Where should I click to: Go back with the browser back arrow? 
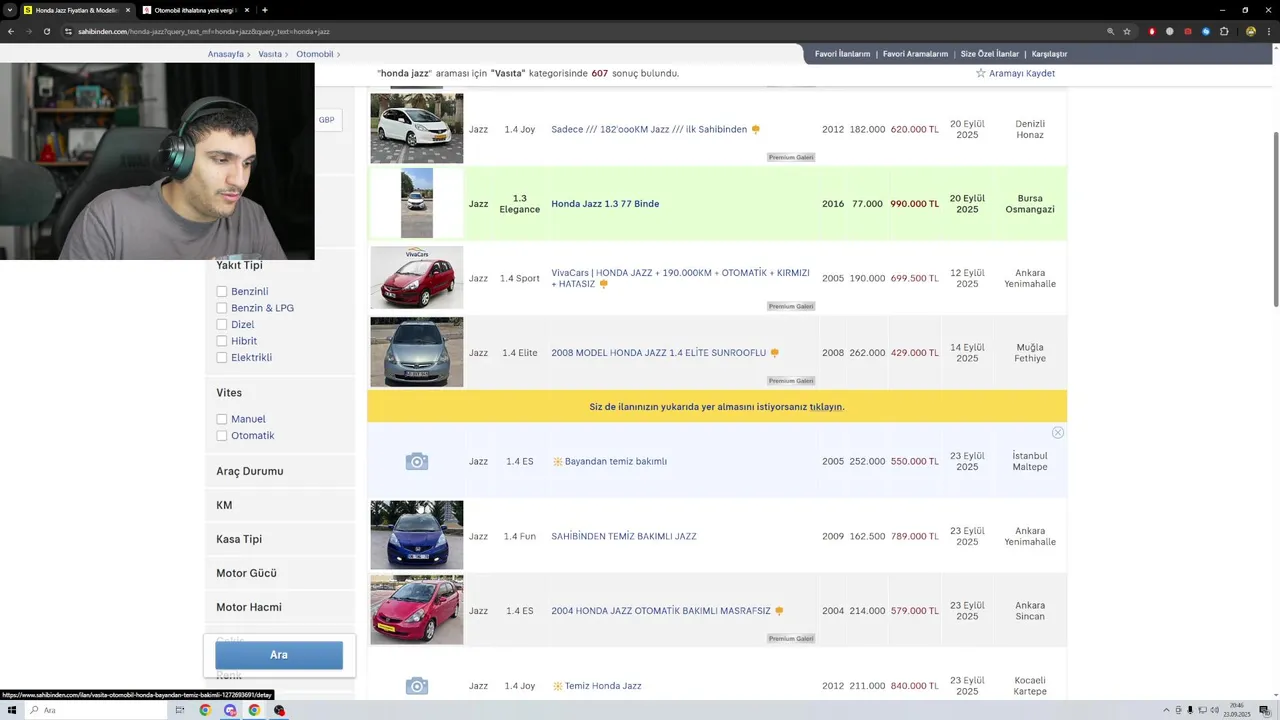(x=11, y=31)
